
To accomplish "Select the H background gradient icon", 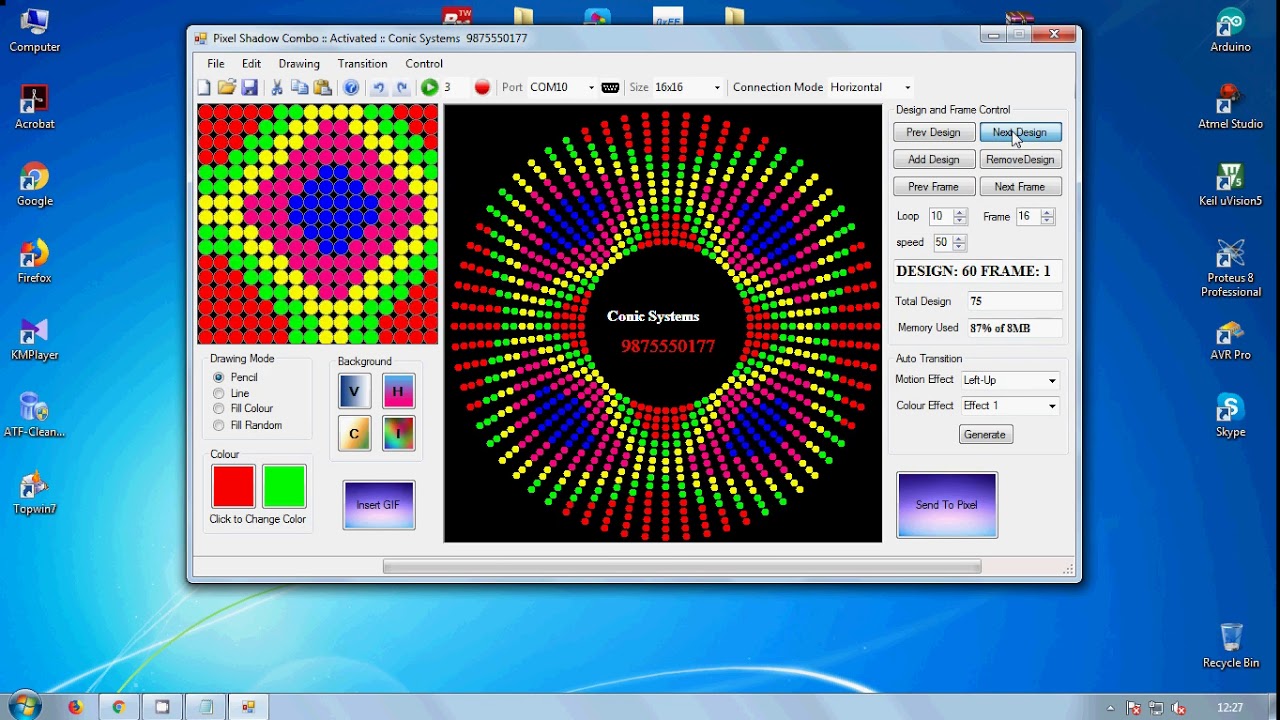I will pyautogui.click(x=398, y=391).
